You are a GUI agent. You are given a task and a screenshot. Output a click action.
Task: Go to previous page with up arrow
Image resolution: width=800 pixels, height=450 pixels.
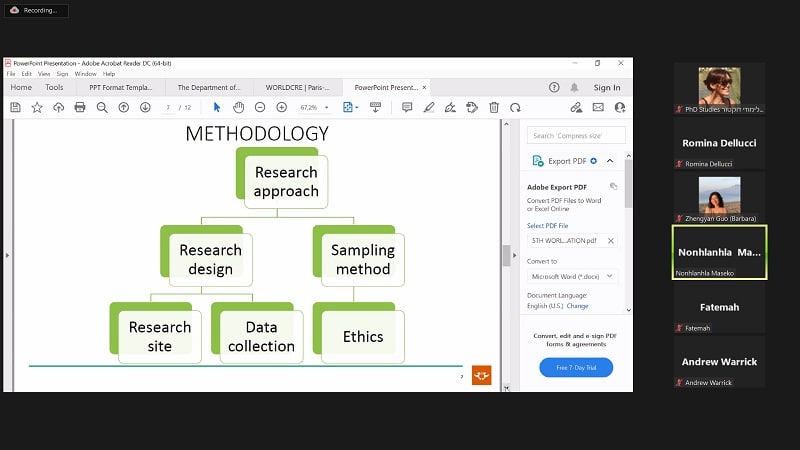pyautogui.click(x=124, y=107)
